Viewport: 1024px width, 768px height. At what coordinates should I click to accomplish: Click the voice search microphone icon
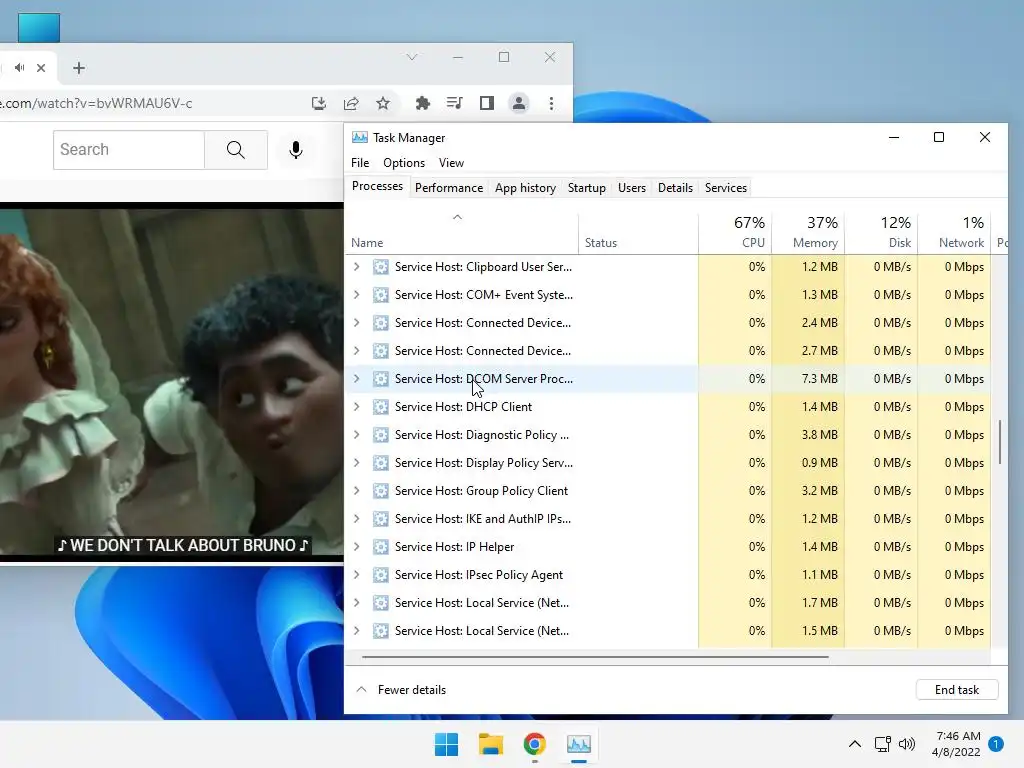tap(296, 150)
